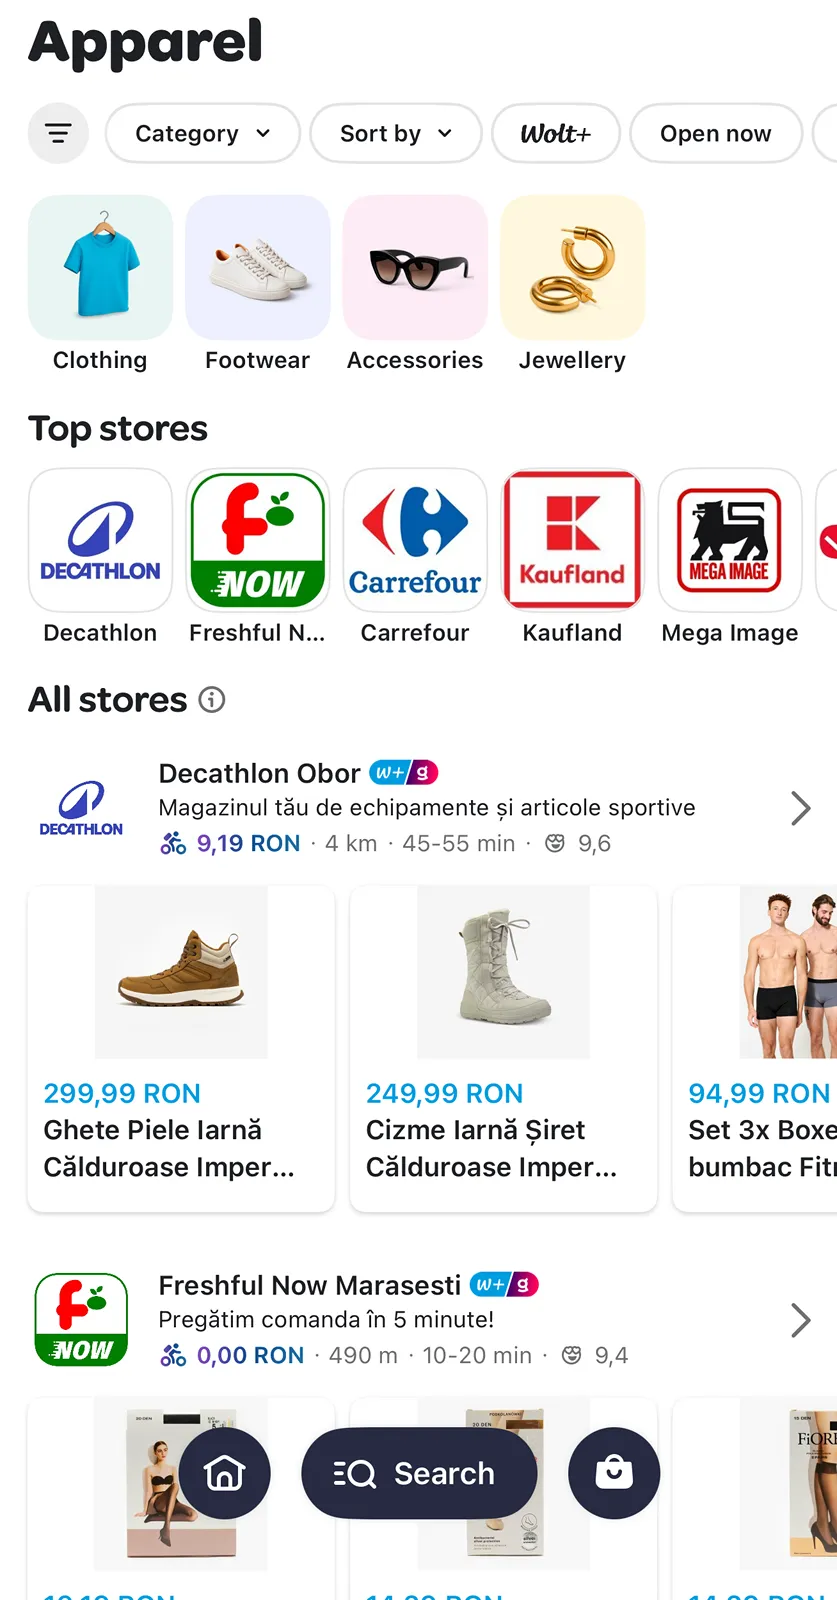The image size is (837, 1600).
Task: Tap the All stores info icon
Action: pos(212,700)
